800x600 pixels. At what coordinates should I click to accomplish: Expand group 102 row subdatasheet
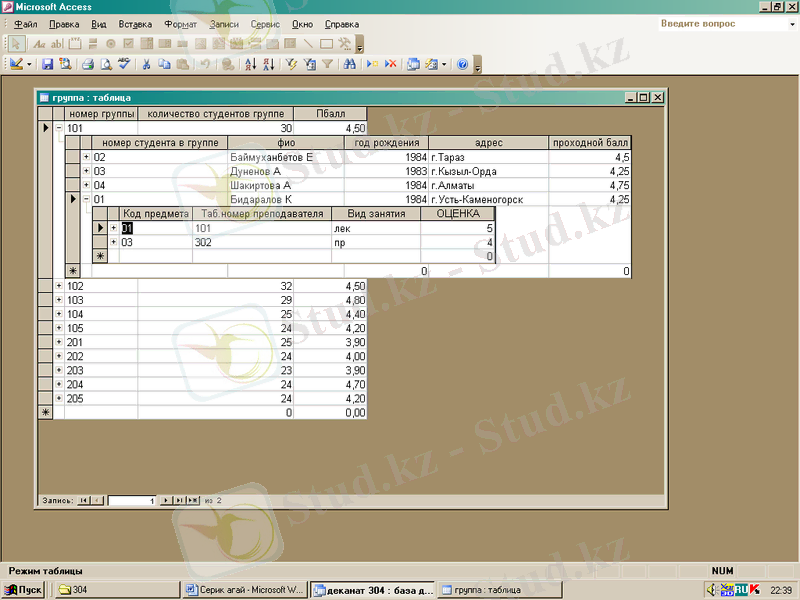click(x=59, y=286)
